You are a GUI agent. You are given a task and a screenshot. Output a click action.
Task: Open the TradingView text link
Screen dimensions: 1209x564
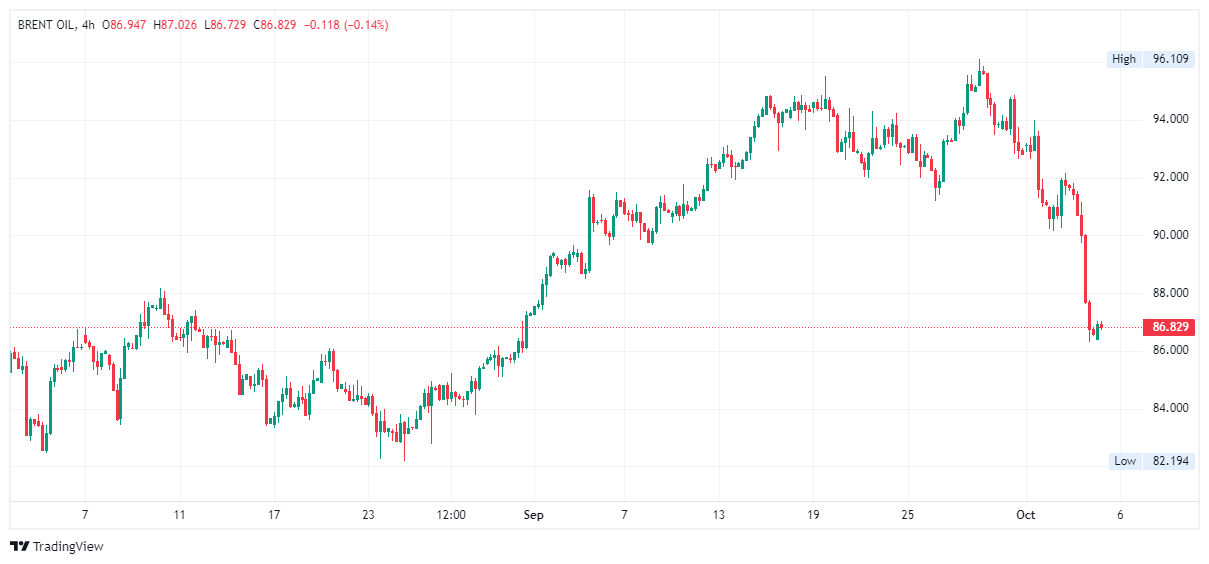[x=68, y=546]
